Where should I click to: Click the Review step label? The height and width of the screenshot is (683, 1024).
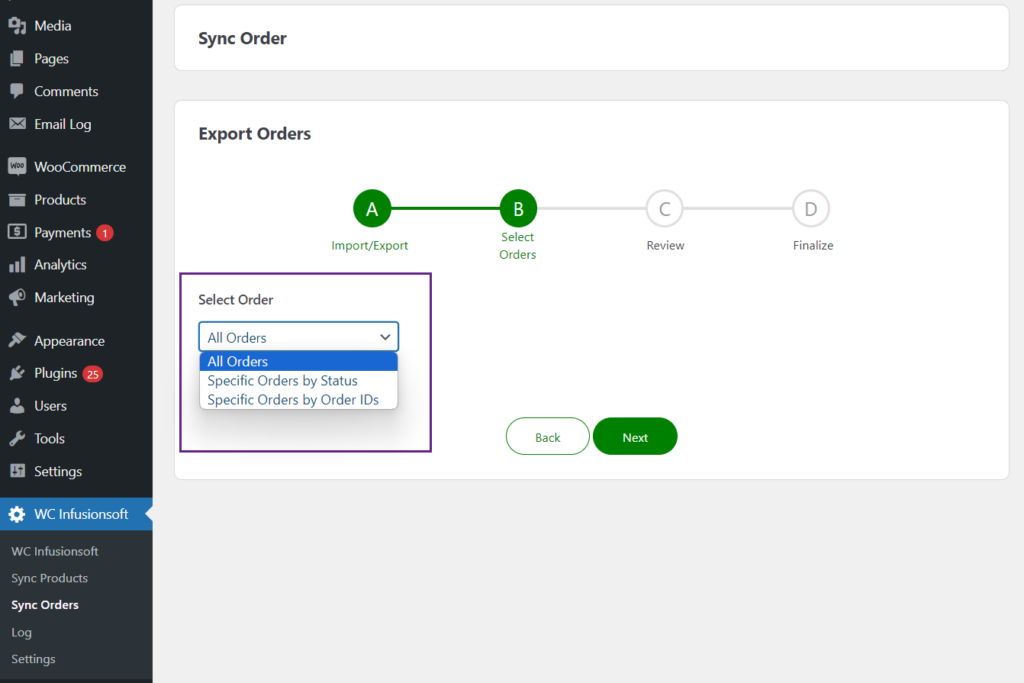click(665, 246)
